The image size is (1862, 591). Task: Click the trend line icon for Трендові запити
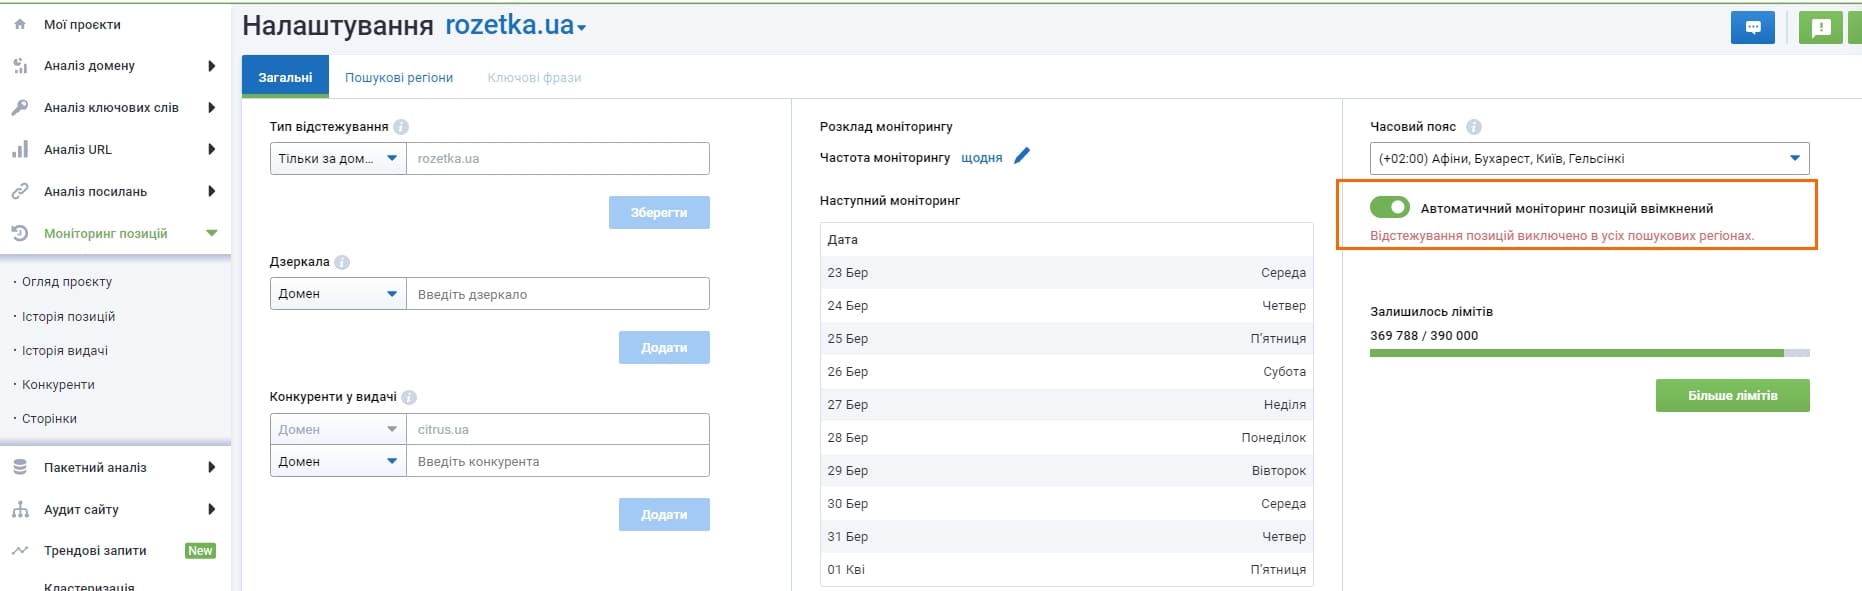click(20, 551)
